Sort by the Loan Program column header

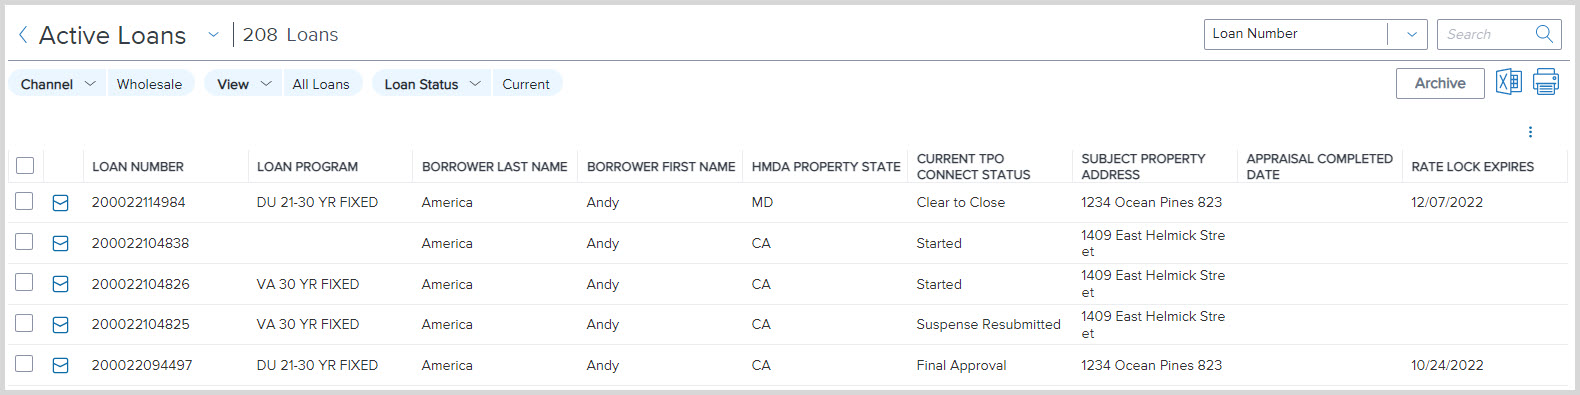307,167
